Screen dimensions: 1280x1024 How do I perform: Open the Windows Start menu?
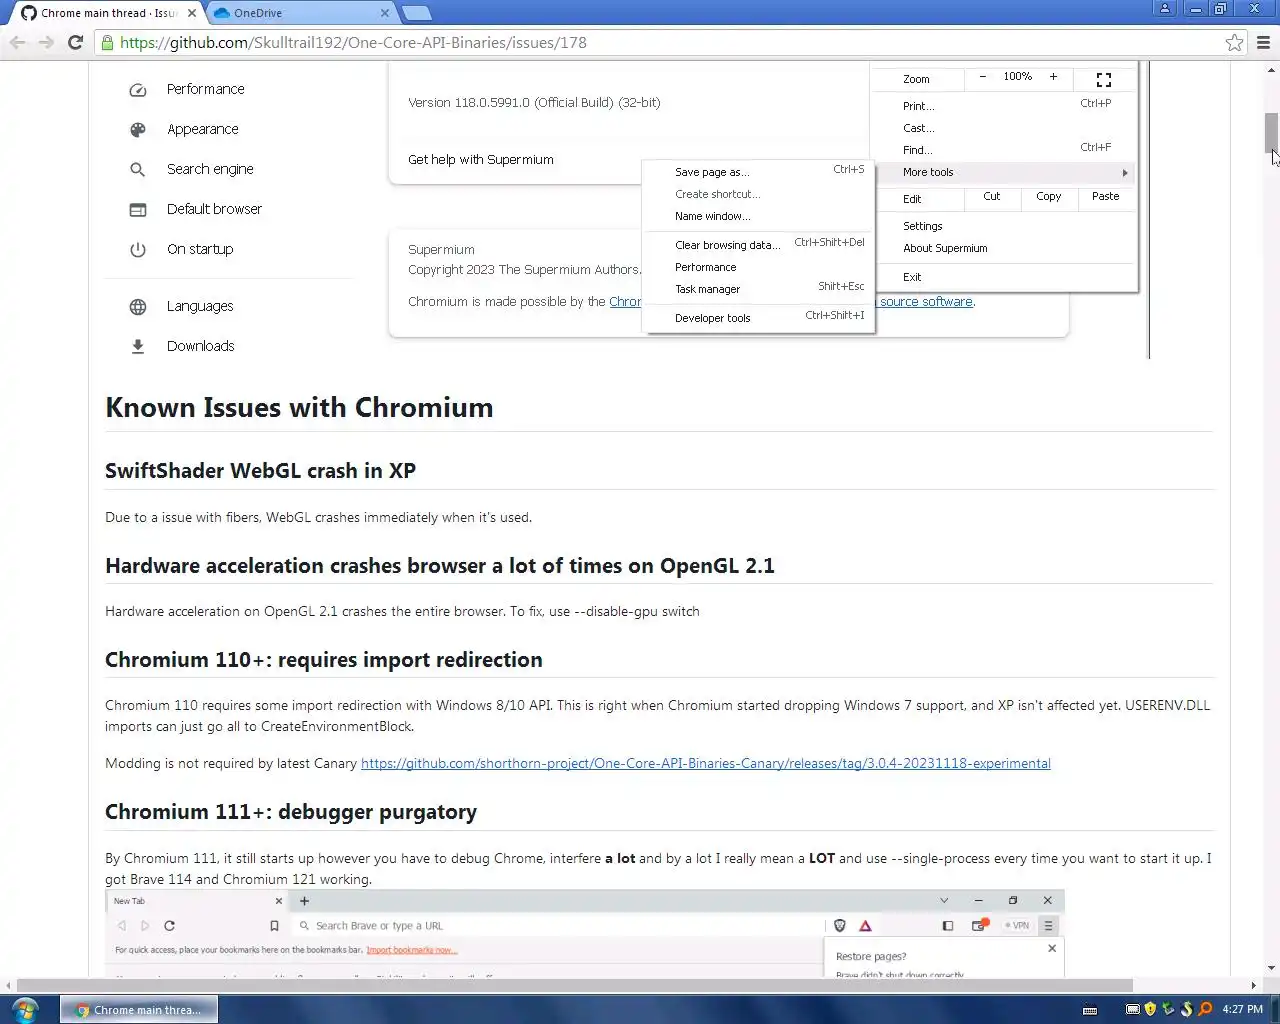point(25,1009)
